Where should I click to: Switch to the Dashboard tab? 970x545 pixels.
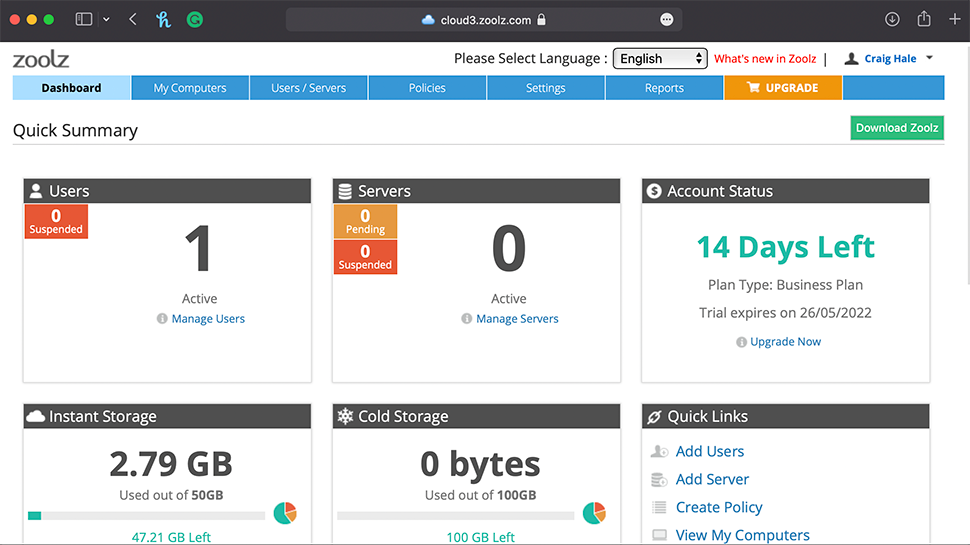point(71,88)
